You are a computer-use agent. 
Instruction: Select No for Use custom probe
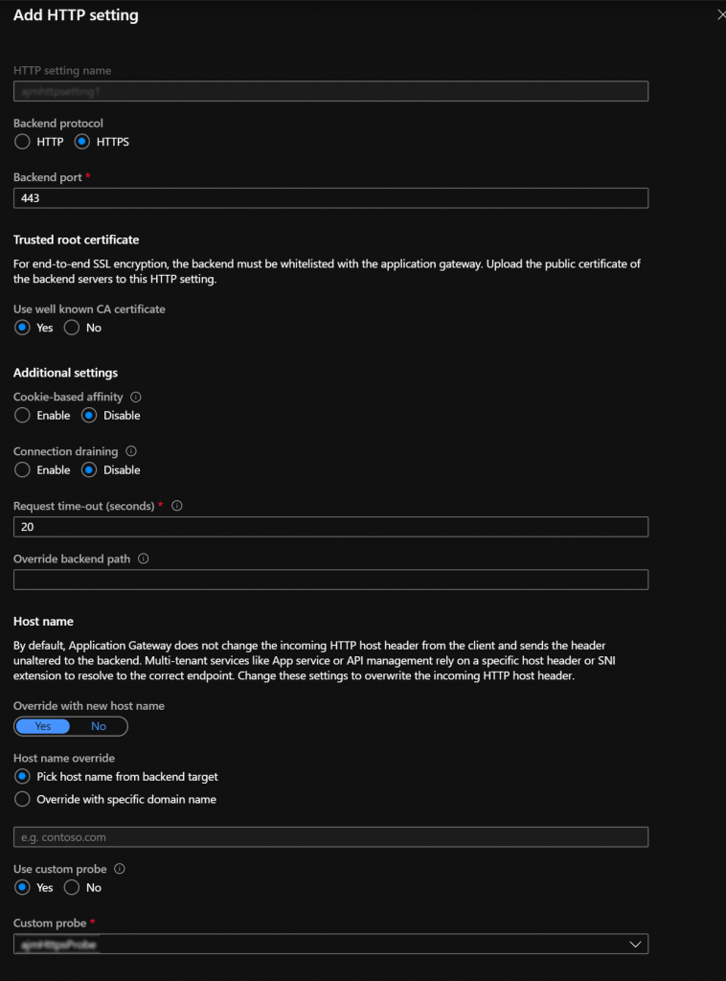[72, 888]
